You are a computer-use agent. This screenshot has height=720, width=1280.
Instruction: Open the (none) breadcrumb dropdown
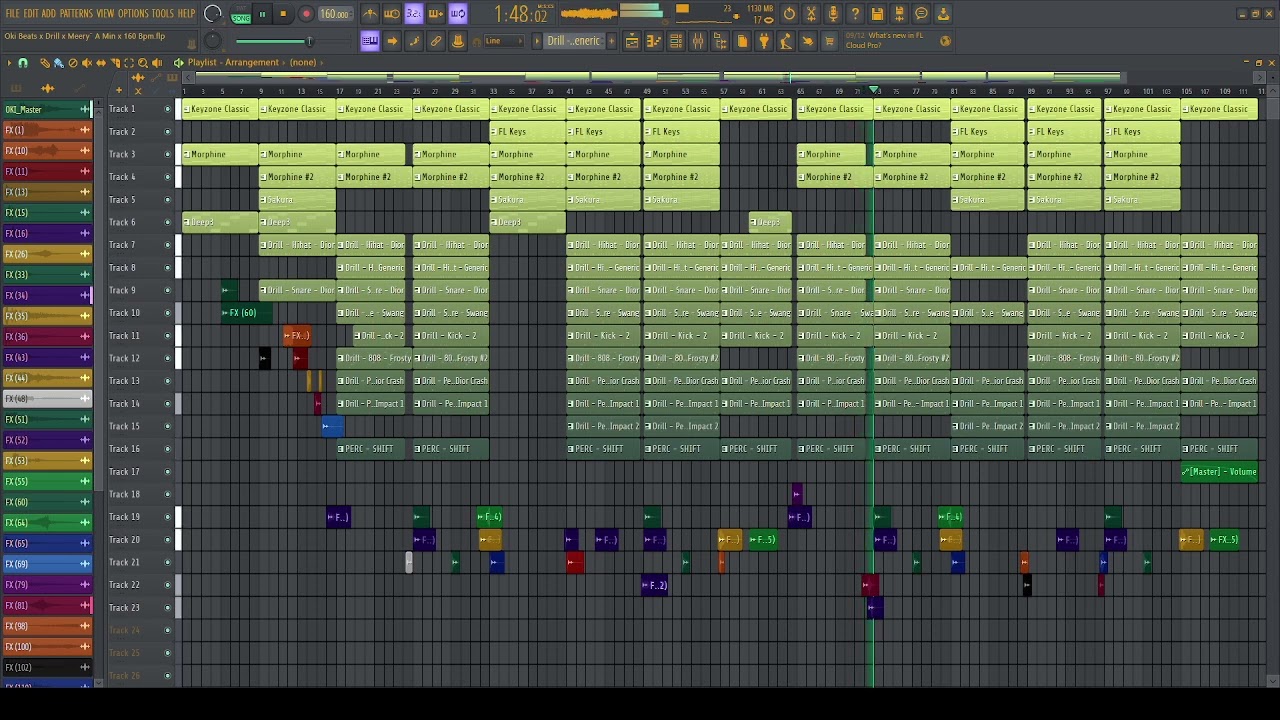click(x=302, y=62)
